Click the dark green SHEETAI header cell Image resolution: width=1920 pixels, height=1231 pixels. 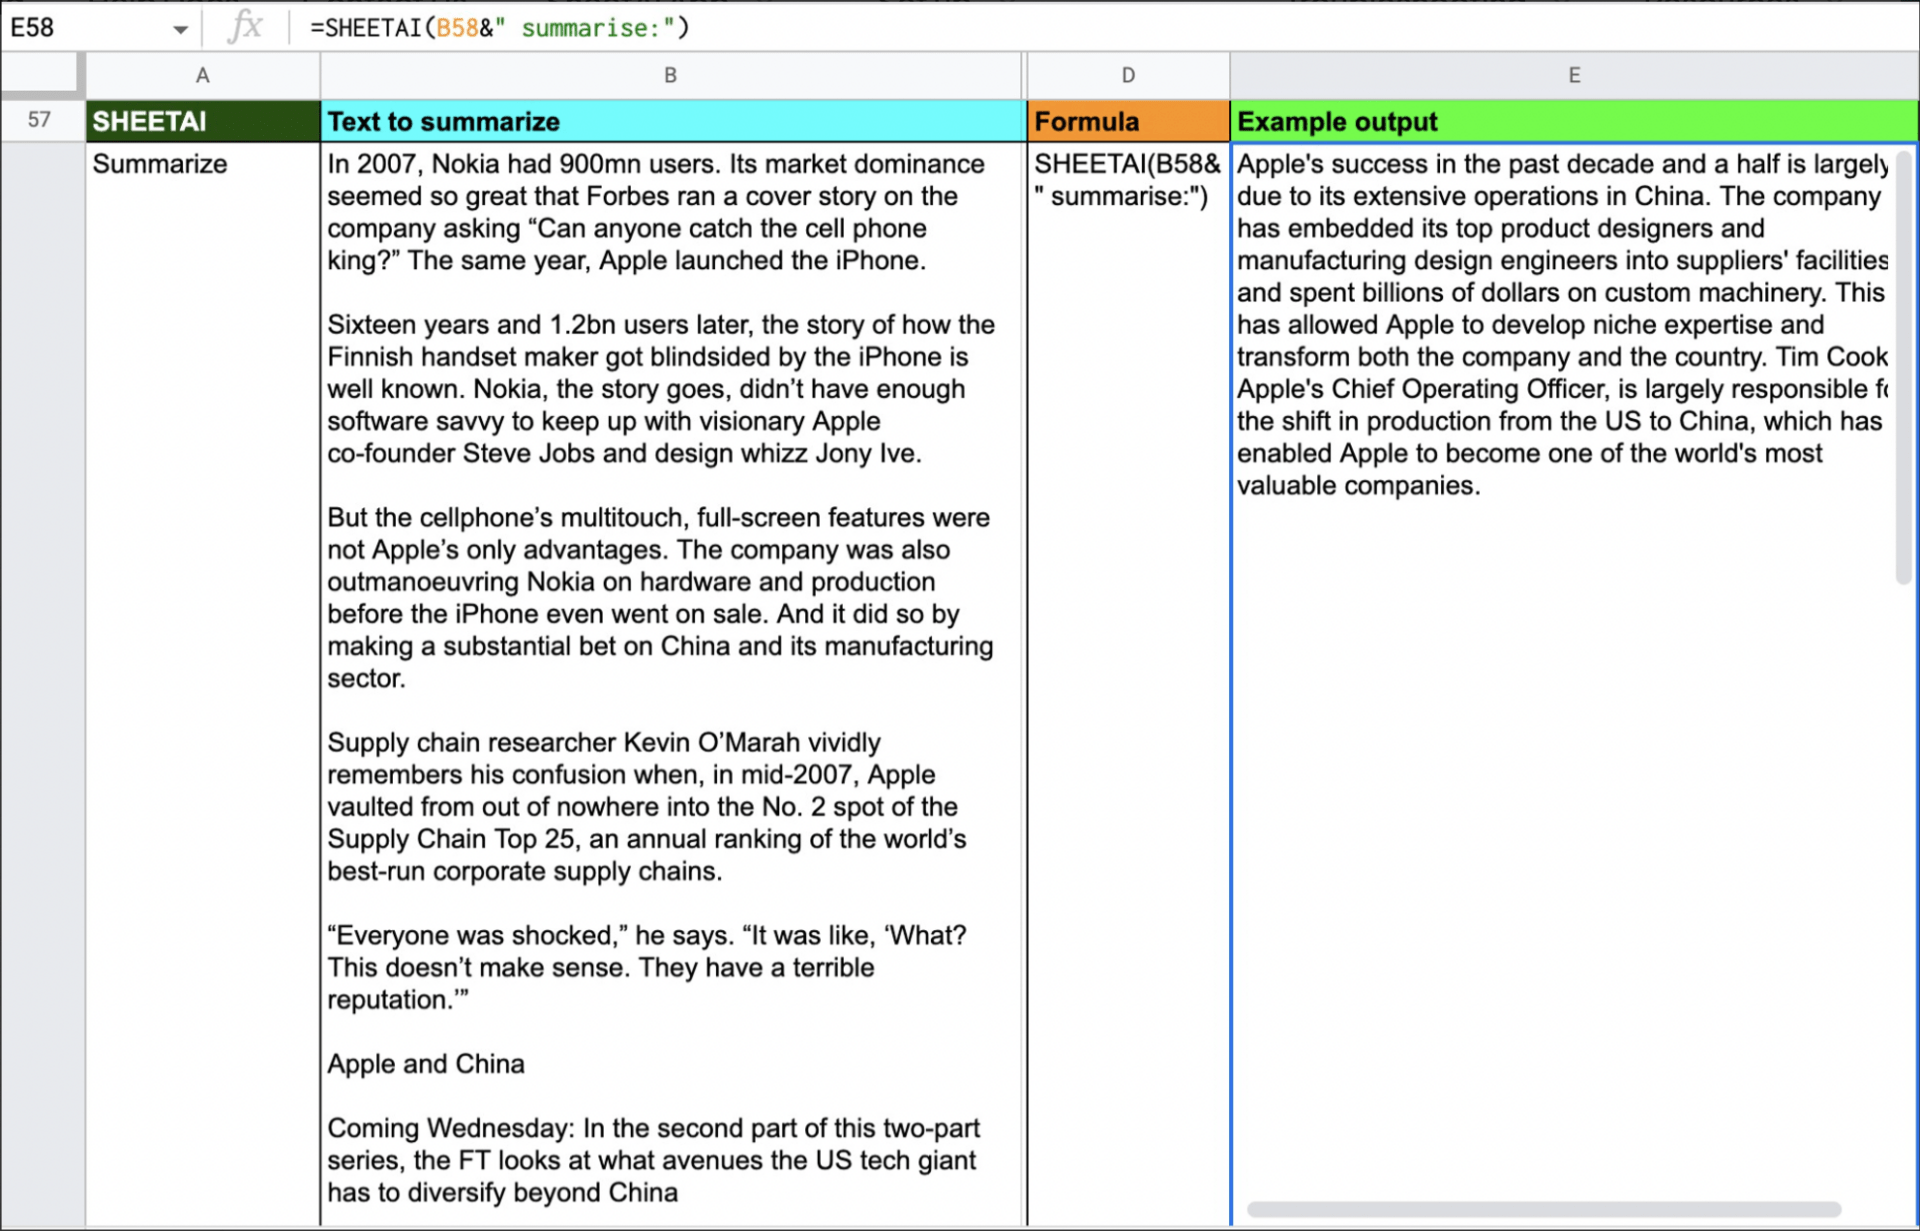[x=202, y=121]
